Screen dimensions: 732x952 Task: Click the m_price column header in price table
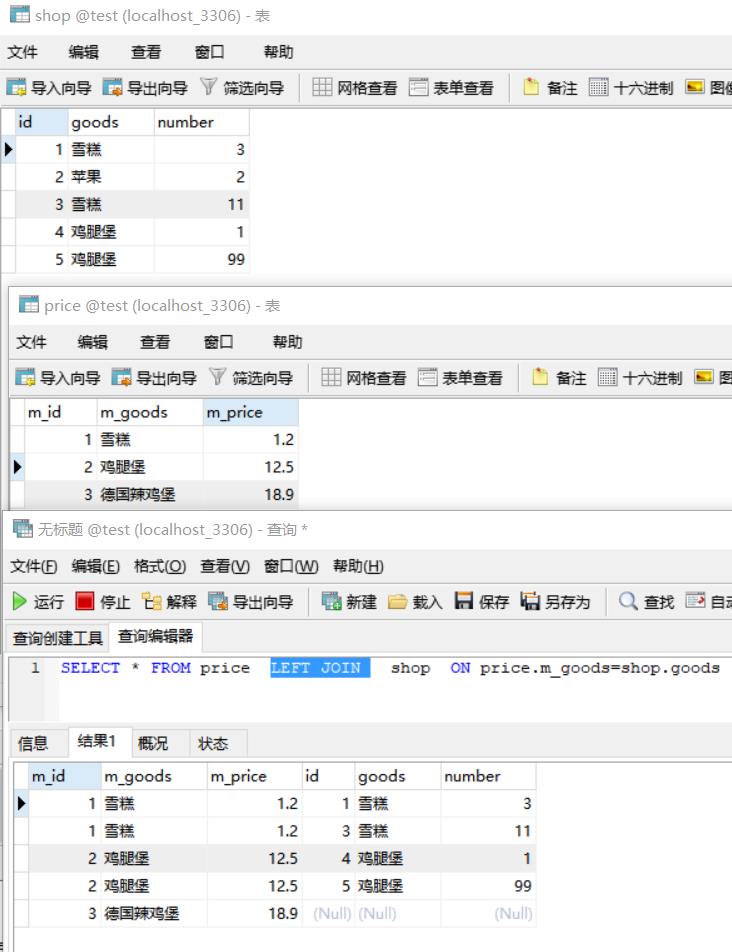pos(235,412)
